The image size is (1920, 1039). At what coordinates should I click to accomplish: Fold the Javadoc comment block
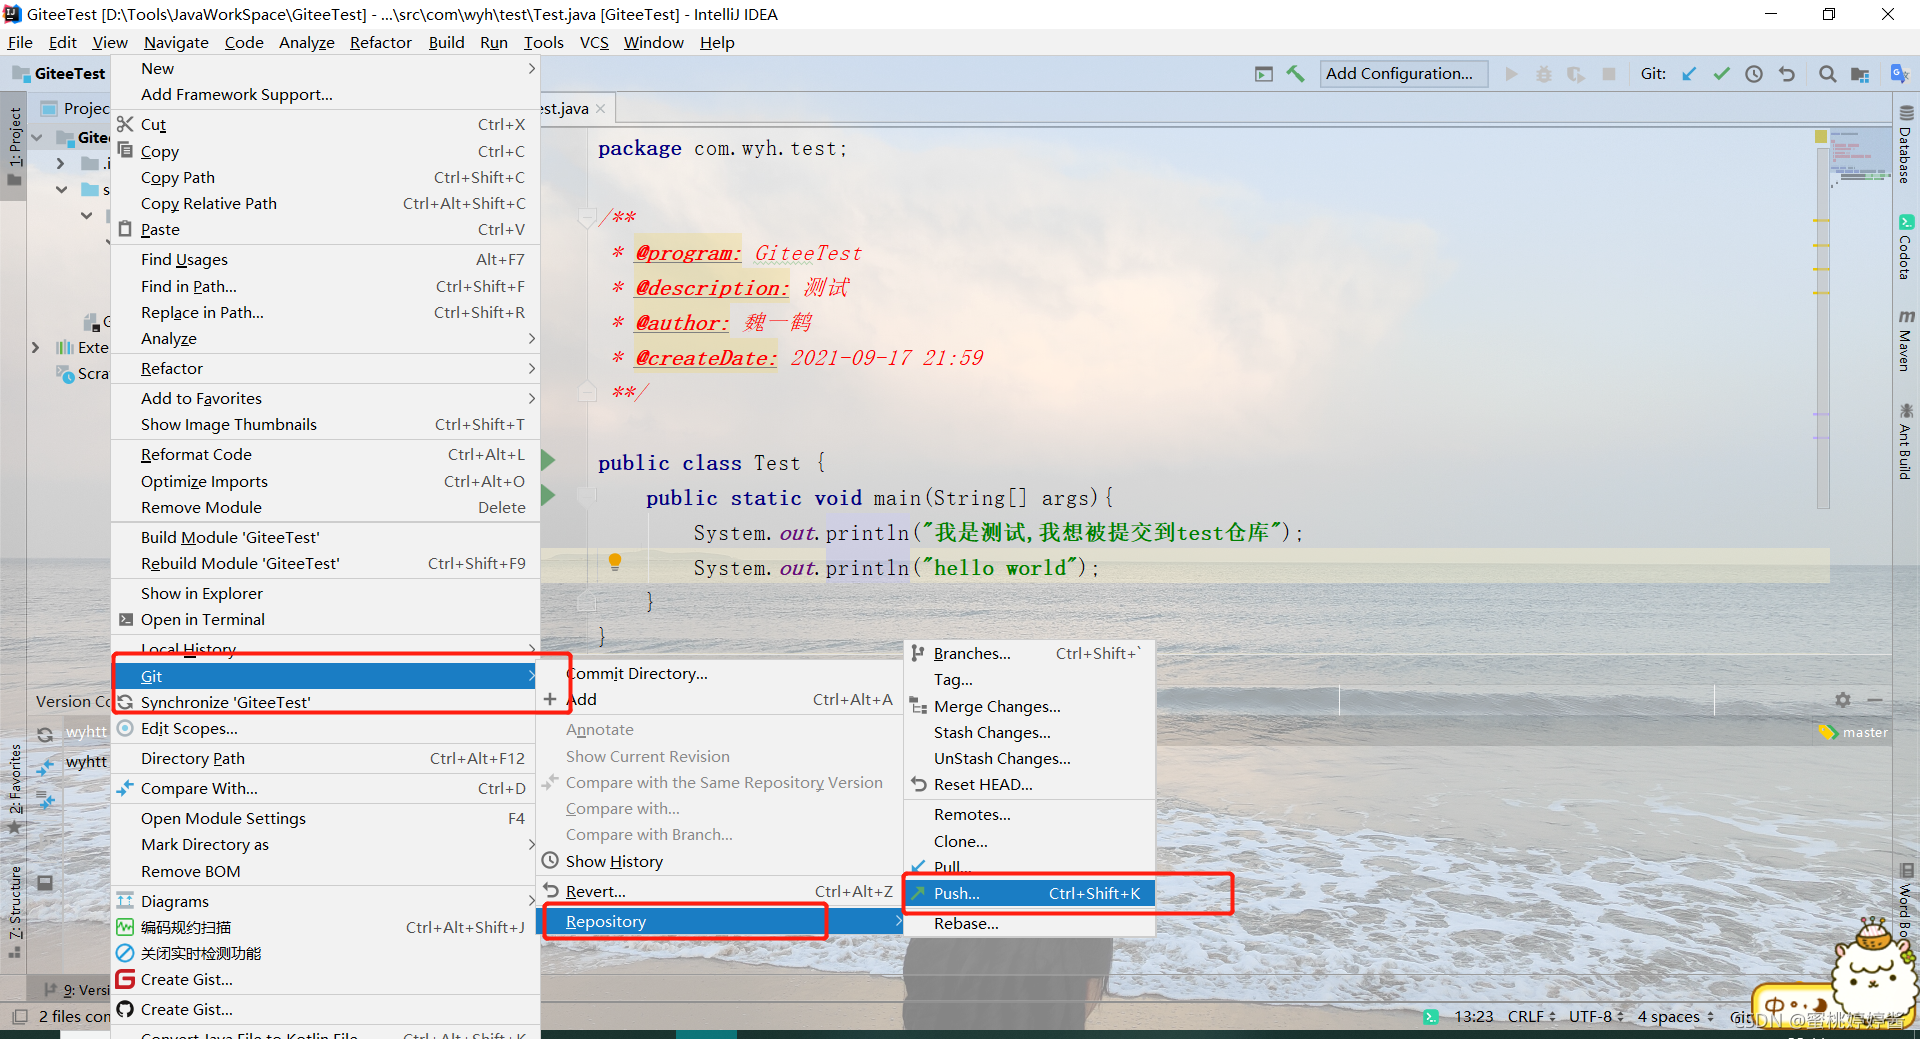[587, 217]
